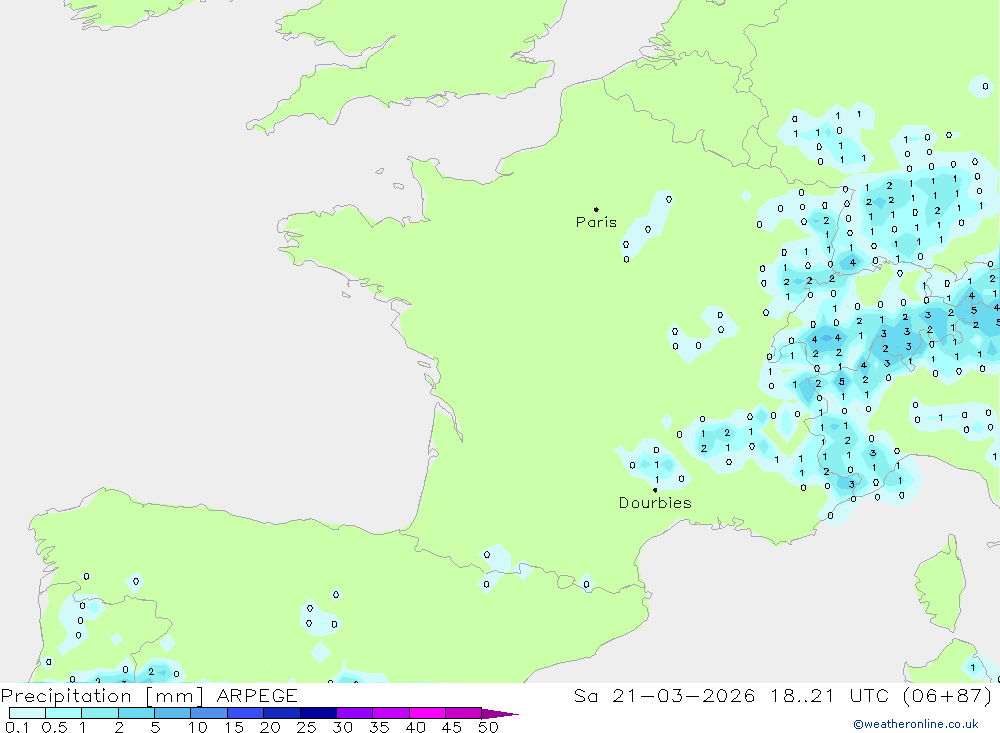Open the weatheronline.co.uk copyright link

[915, 724]
